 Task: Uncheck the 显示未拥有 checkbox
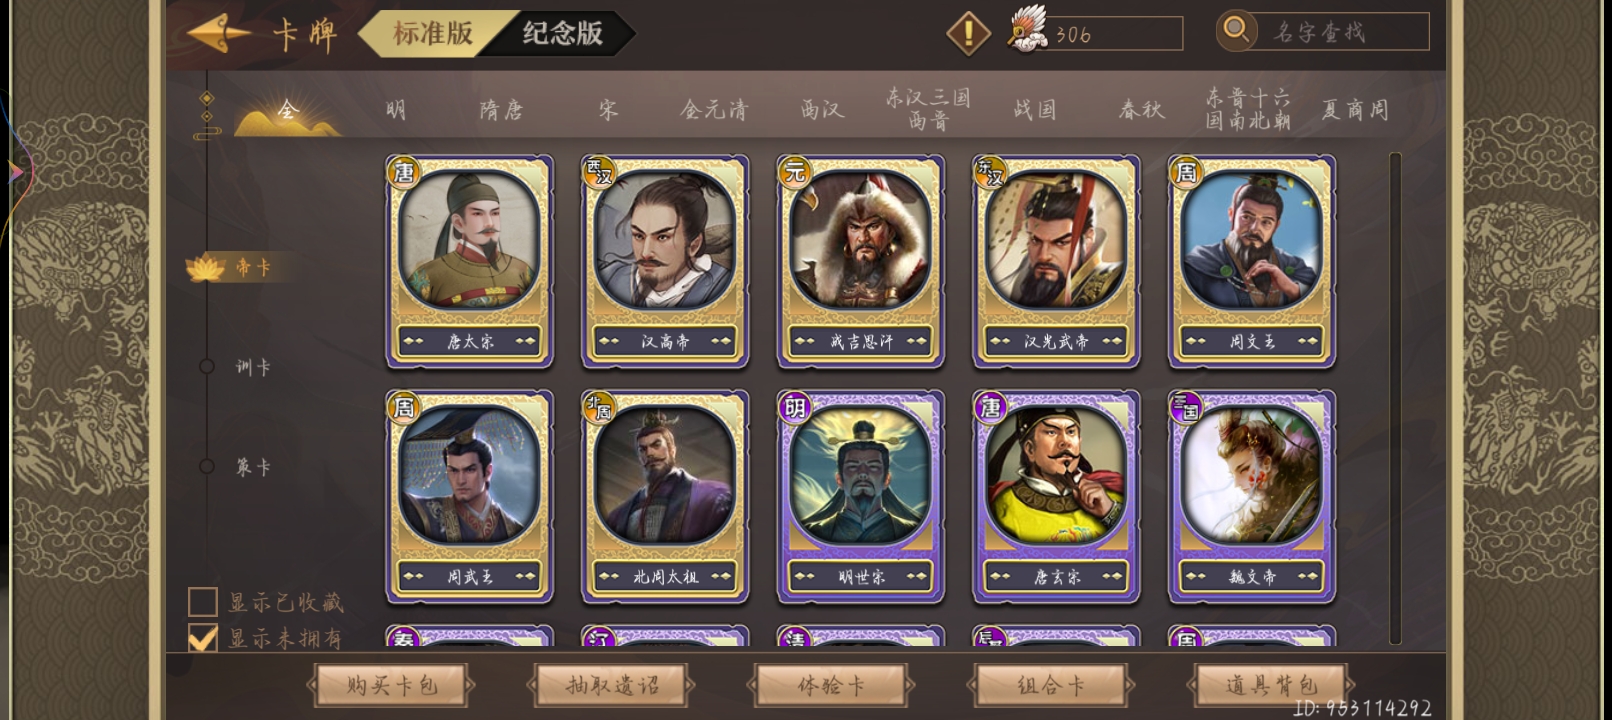pyautogui.click(x=203, y=638)
